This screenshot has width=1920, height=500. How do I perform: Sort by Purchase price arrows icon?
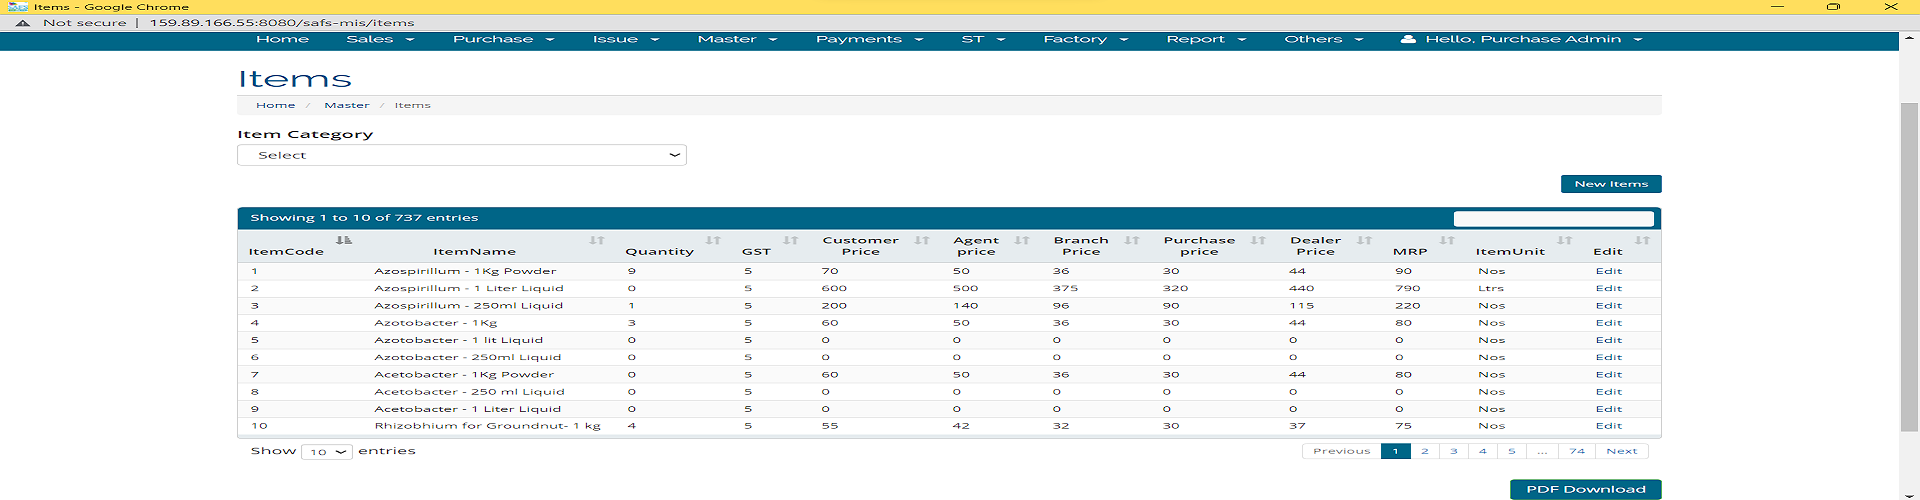click(1258, 240)
